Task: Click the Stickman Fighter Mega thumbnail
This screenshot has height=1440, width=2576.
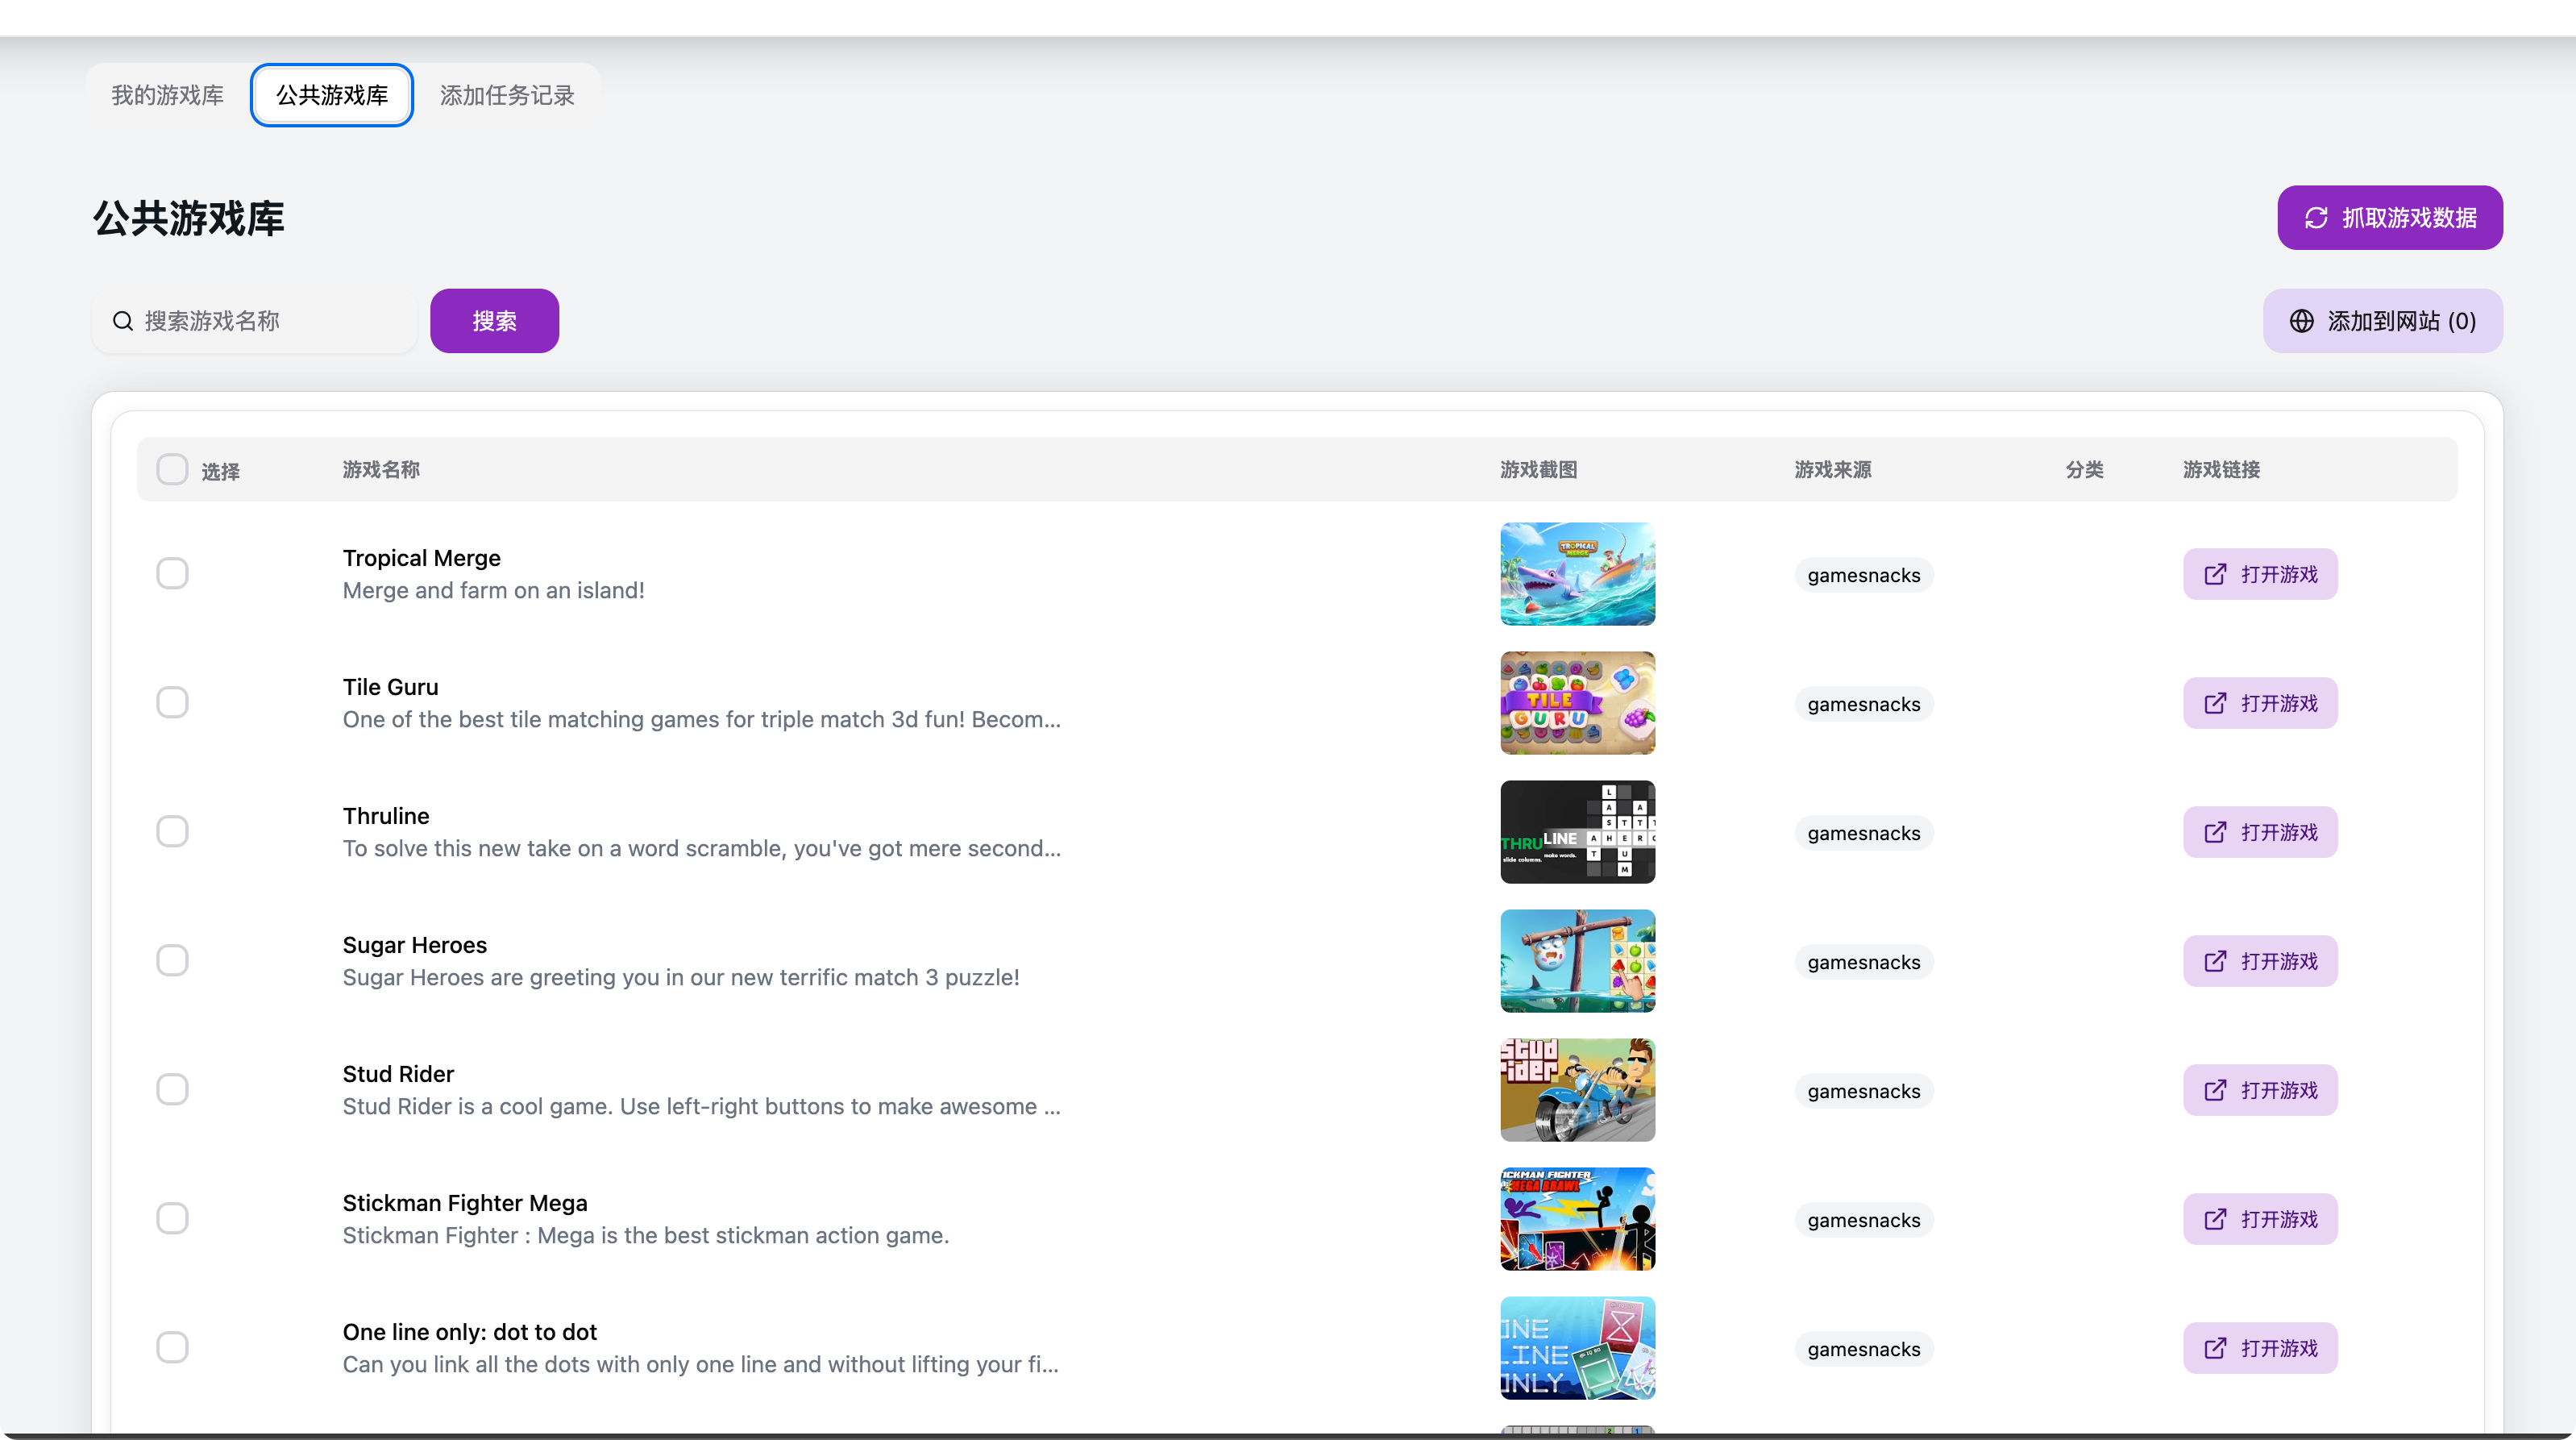Action: pyautogui.click(x=1577, y=1219)
